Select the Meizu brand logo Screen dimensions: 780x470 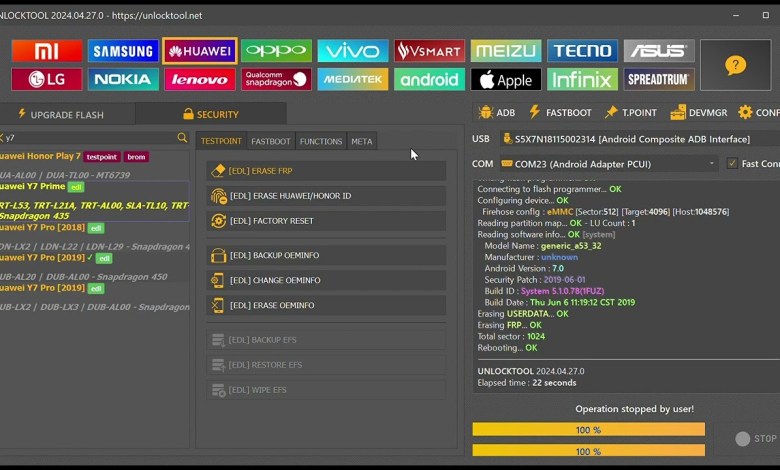(x=506, y=51)
